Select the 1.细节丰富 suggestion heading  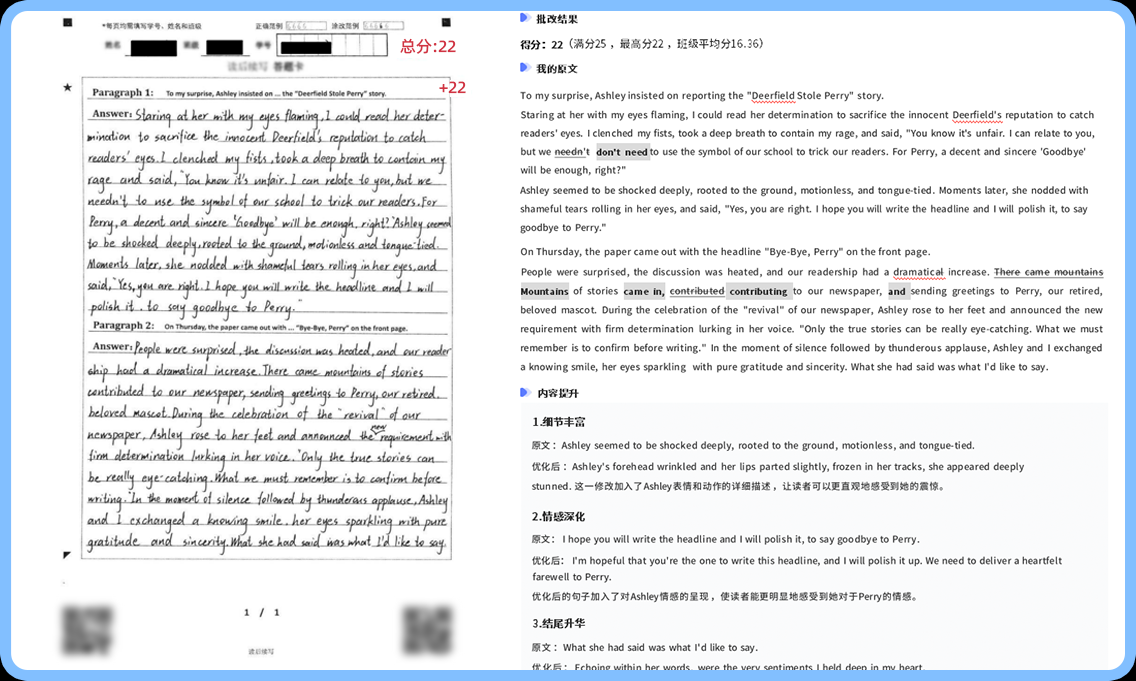click(559, 422)
